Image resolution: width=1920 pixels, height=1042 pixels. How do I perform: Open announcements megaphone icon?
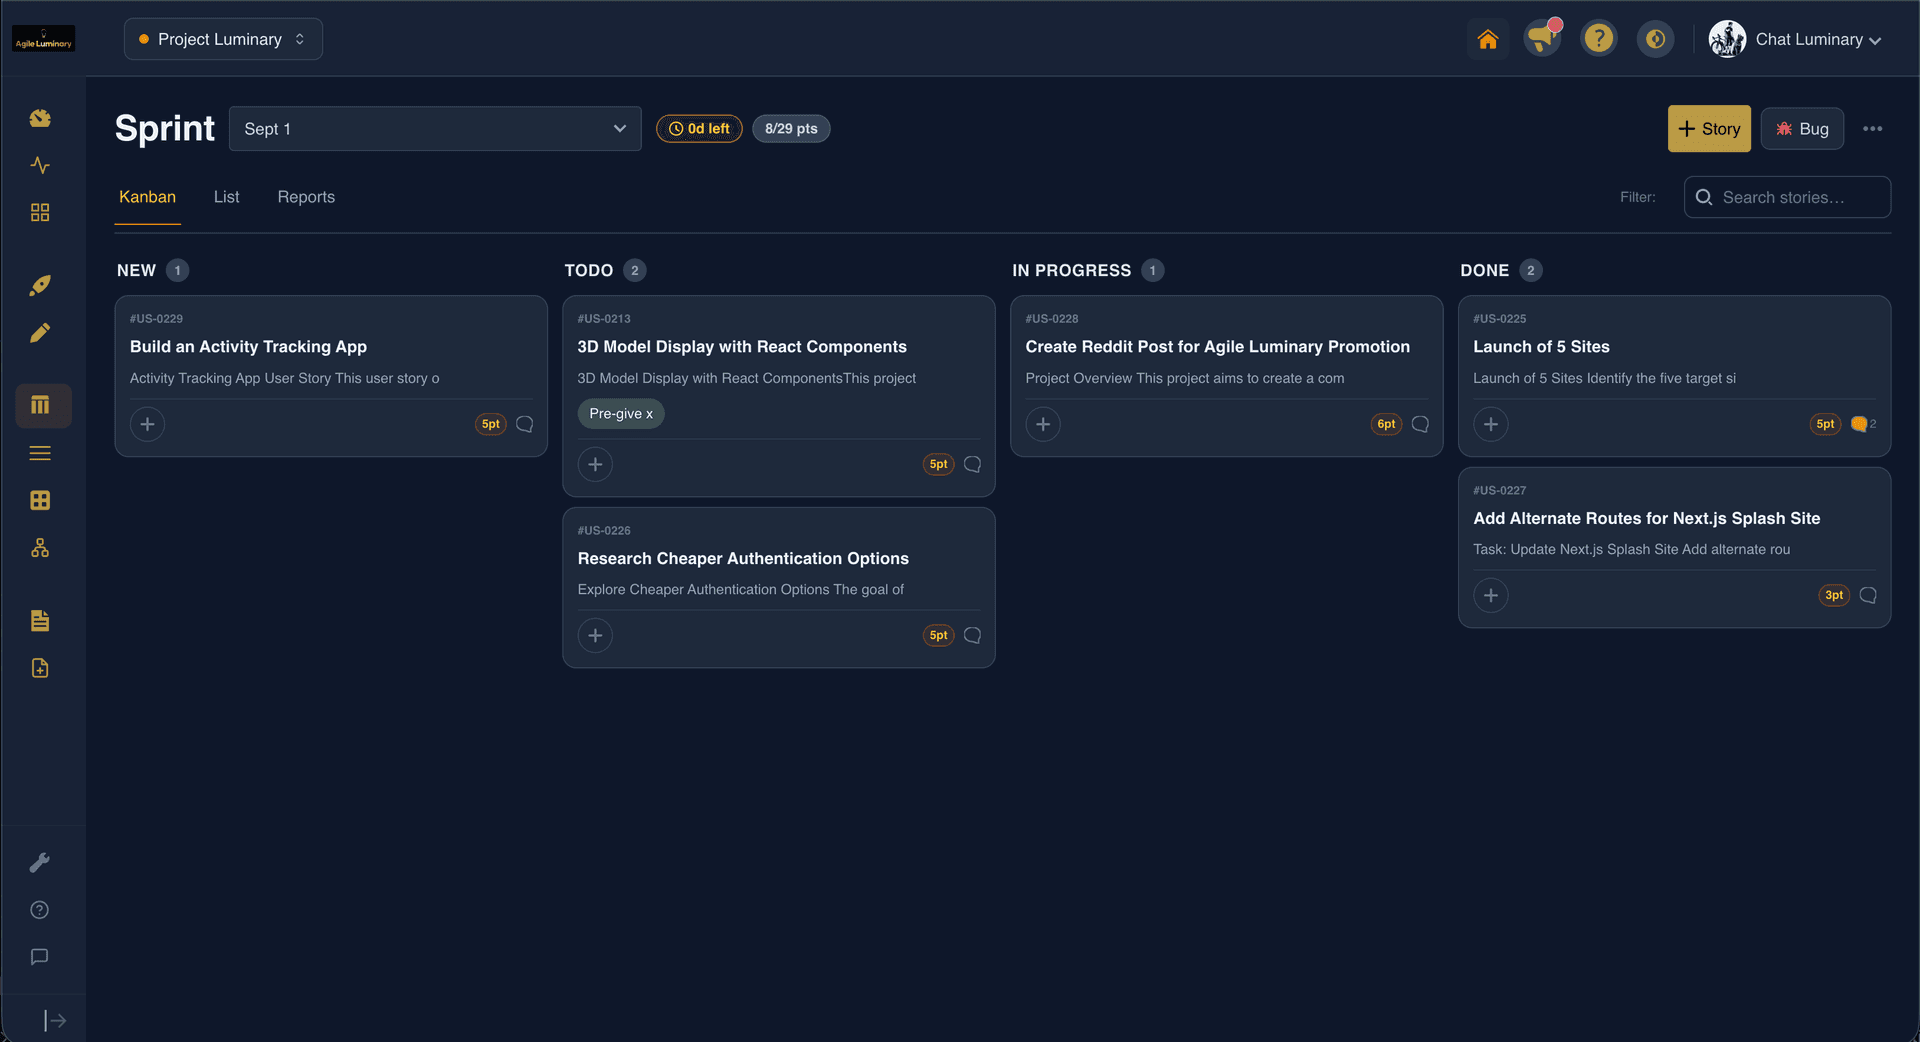point(1542,39)
